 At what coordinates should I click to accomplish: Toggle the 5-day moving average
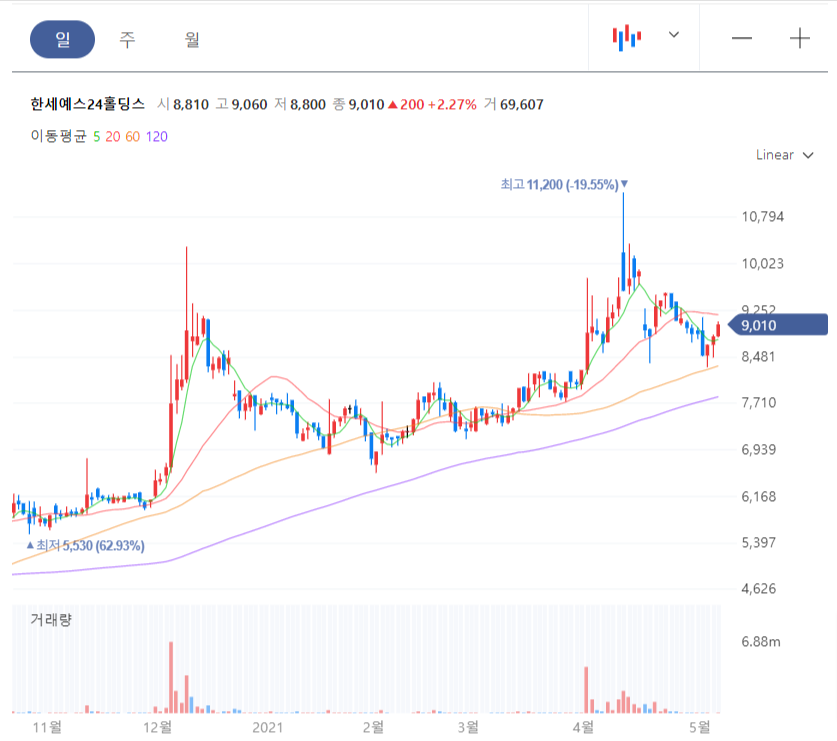click(x=97, y=137)
